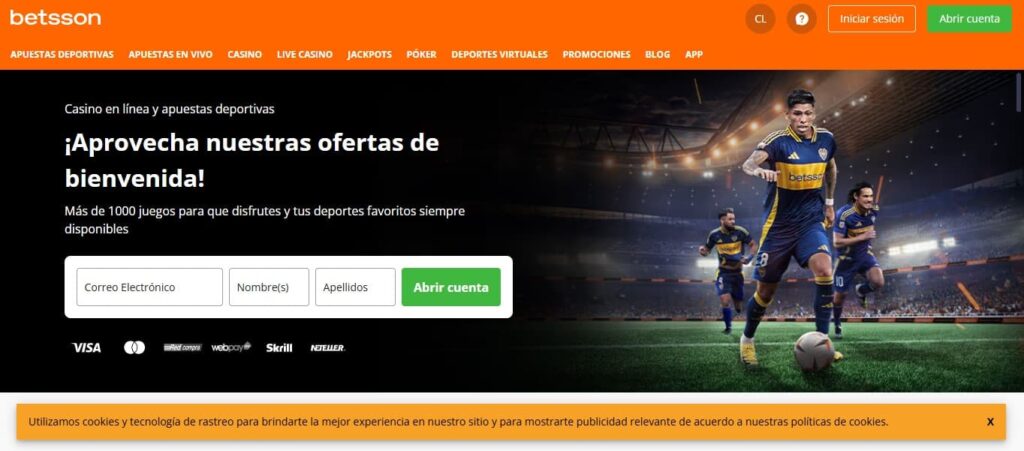Open the Promociones menu item

coord(596,55)
